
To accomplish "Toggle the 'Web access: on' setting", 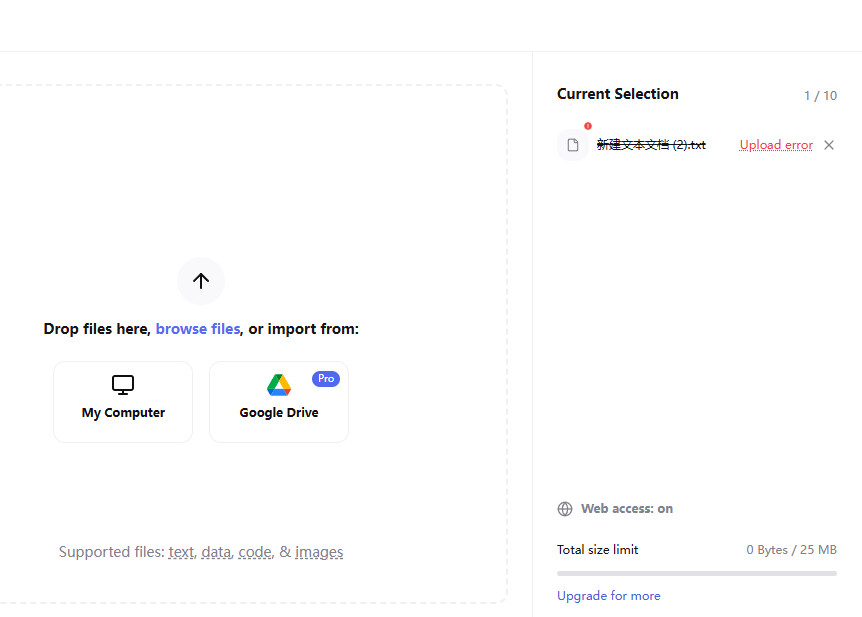I will (x=626, y=509).
